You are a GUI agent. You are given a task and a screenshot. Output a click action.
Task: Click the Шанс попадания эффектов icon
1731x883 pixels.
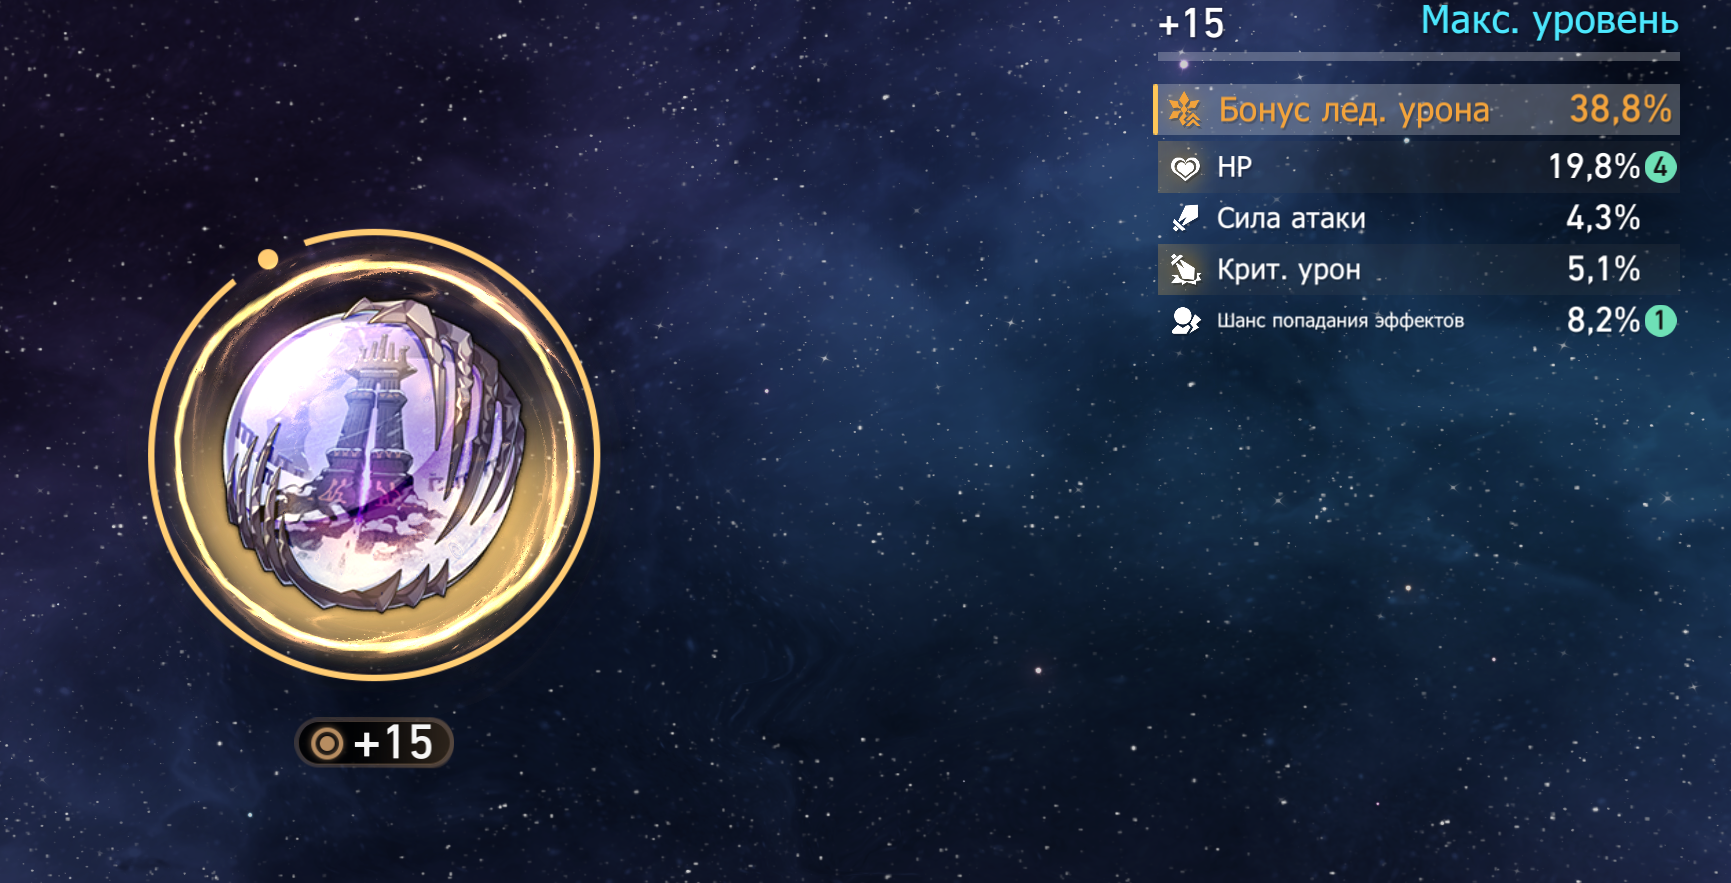[x=1185, y=321]
